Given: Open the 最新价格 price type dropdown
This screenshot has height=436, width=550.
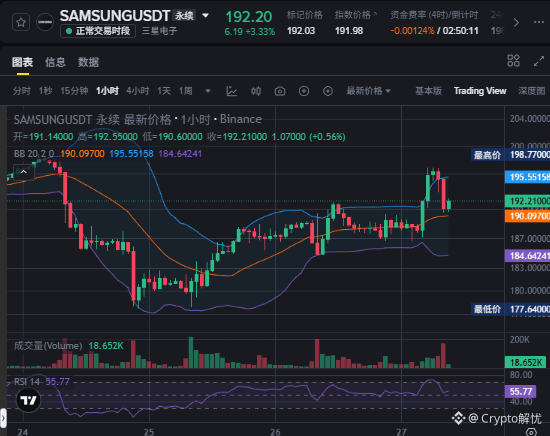Looking at the screenshot, I should coord(368,91).
